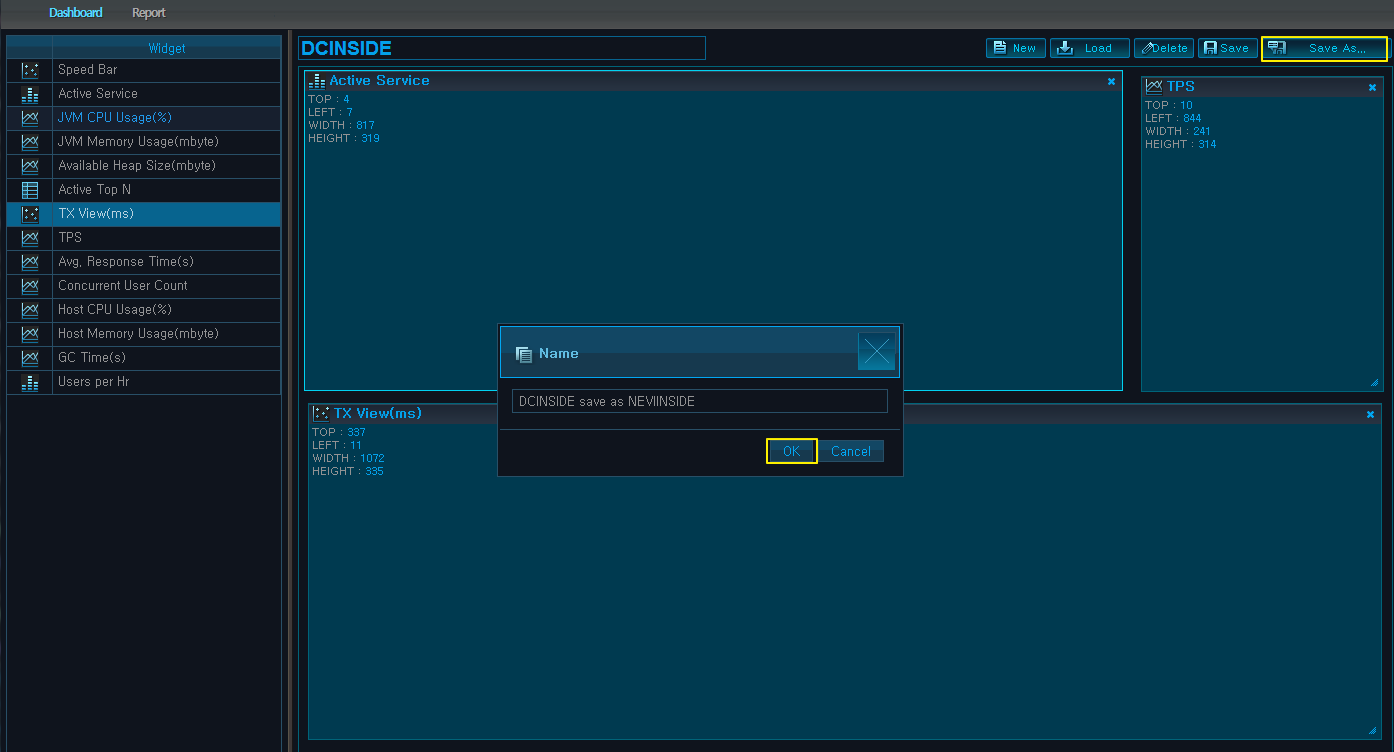The height and width of the screenshot is (752, 1394).
Task: Select Available Heap Size(mbyte) widget row
Action: pos(144,166)
